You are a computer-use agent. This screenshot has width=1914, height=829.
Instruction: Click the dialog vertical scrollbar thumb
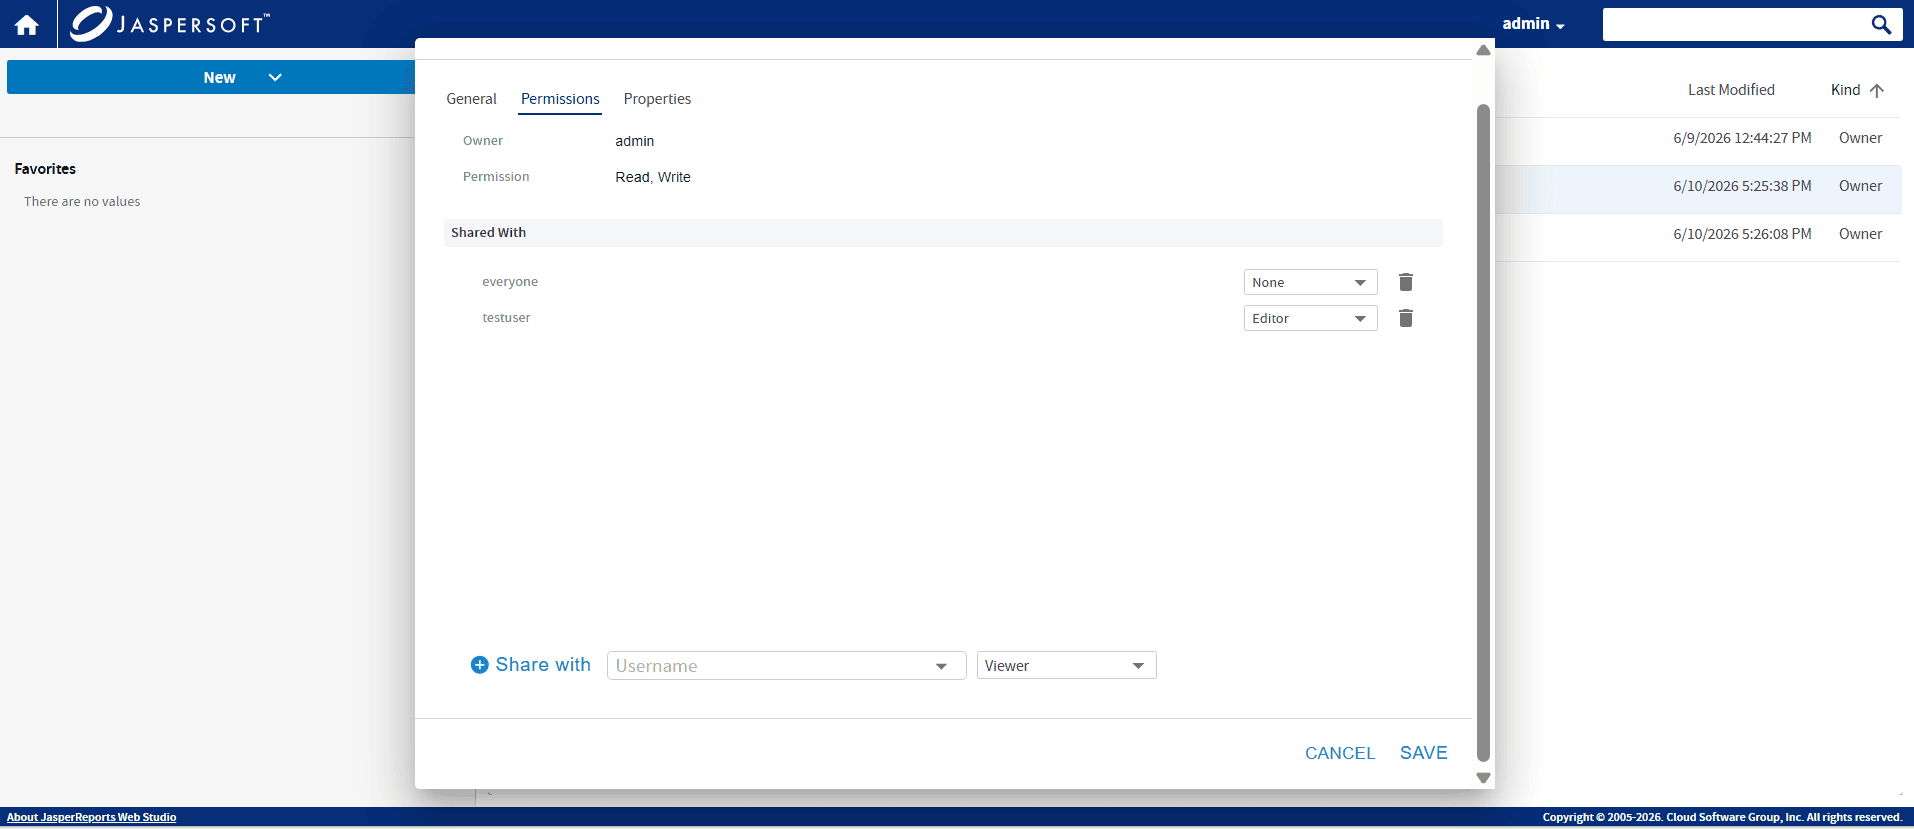pyautogui.click(x=1483, y=433)
